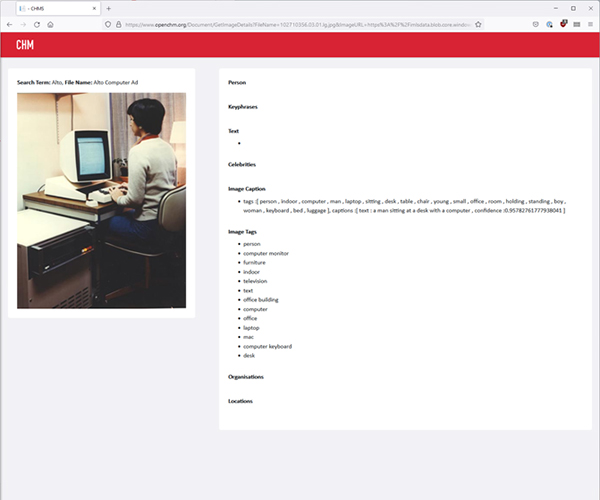
Task: Click the 'Alto Computer Ad' file name
Action: [x=116, y=82]
